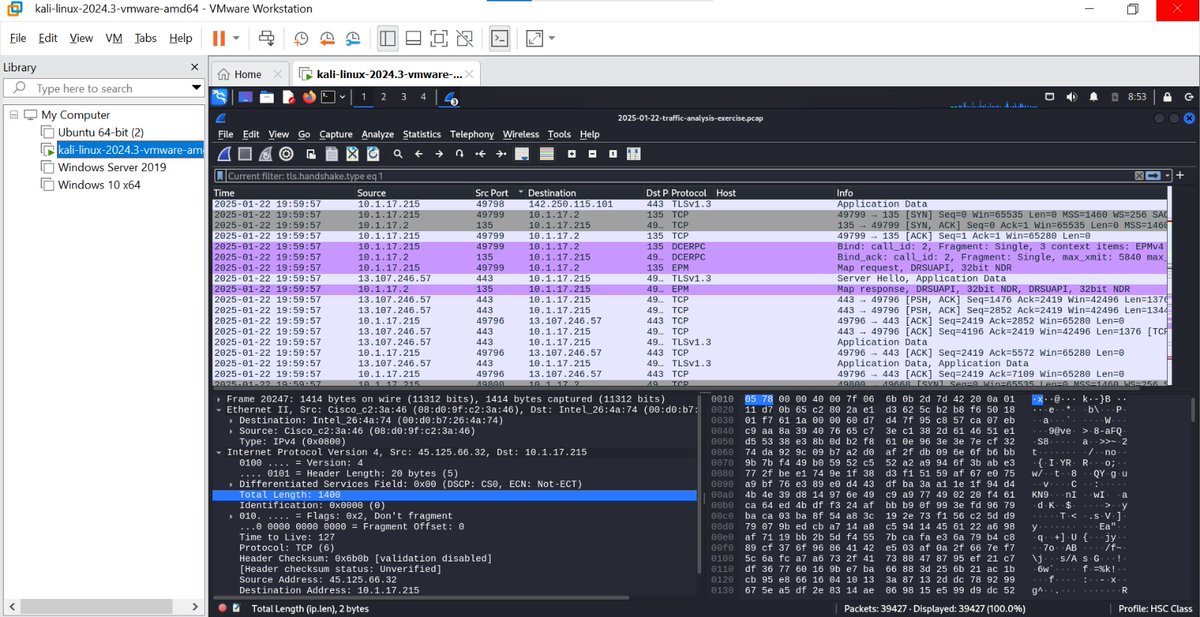Launch terminal emulator from Kali panel

click(328, 97)
